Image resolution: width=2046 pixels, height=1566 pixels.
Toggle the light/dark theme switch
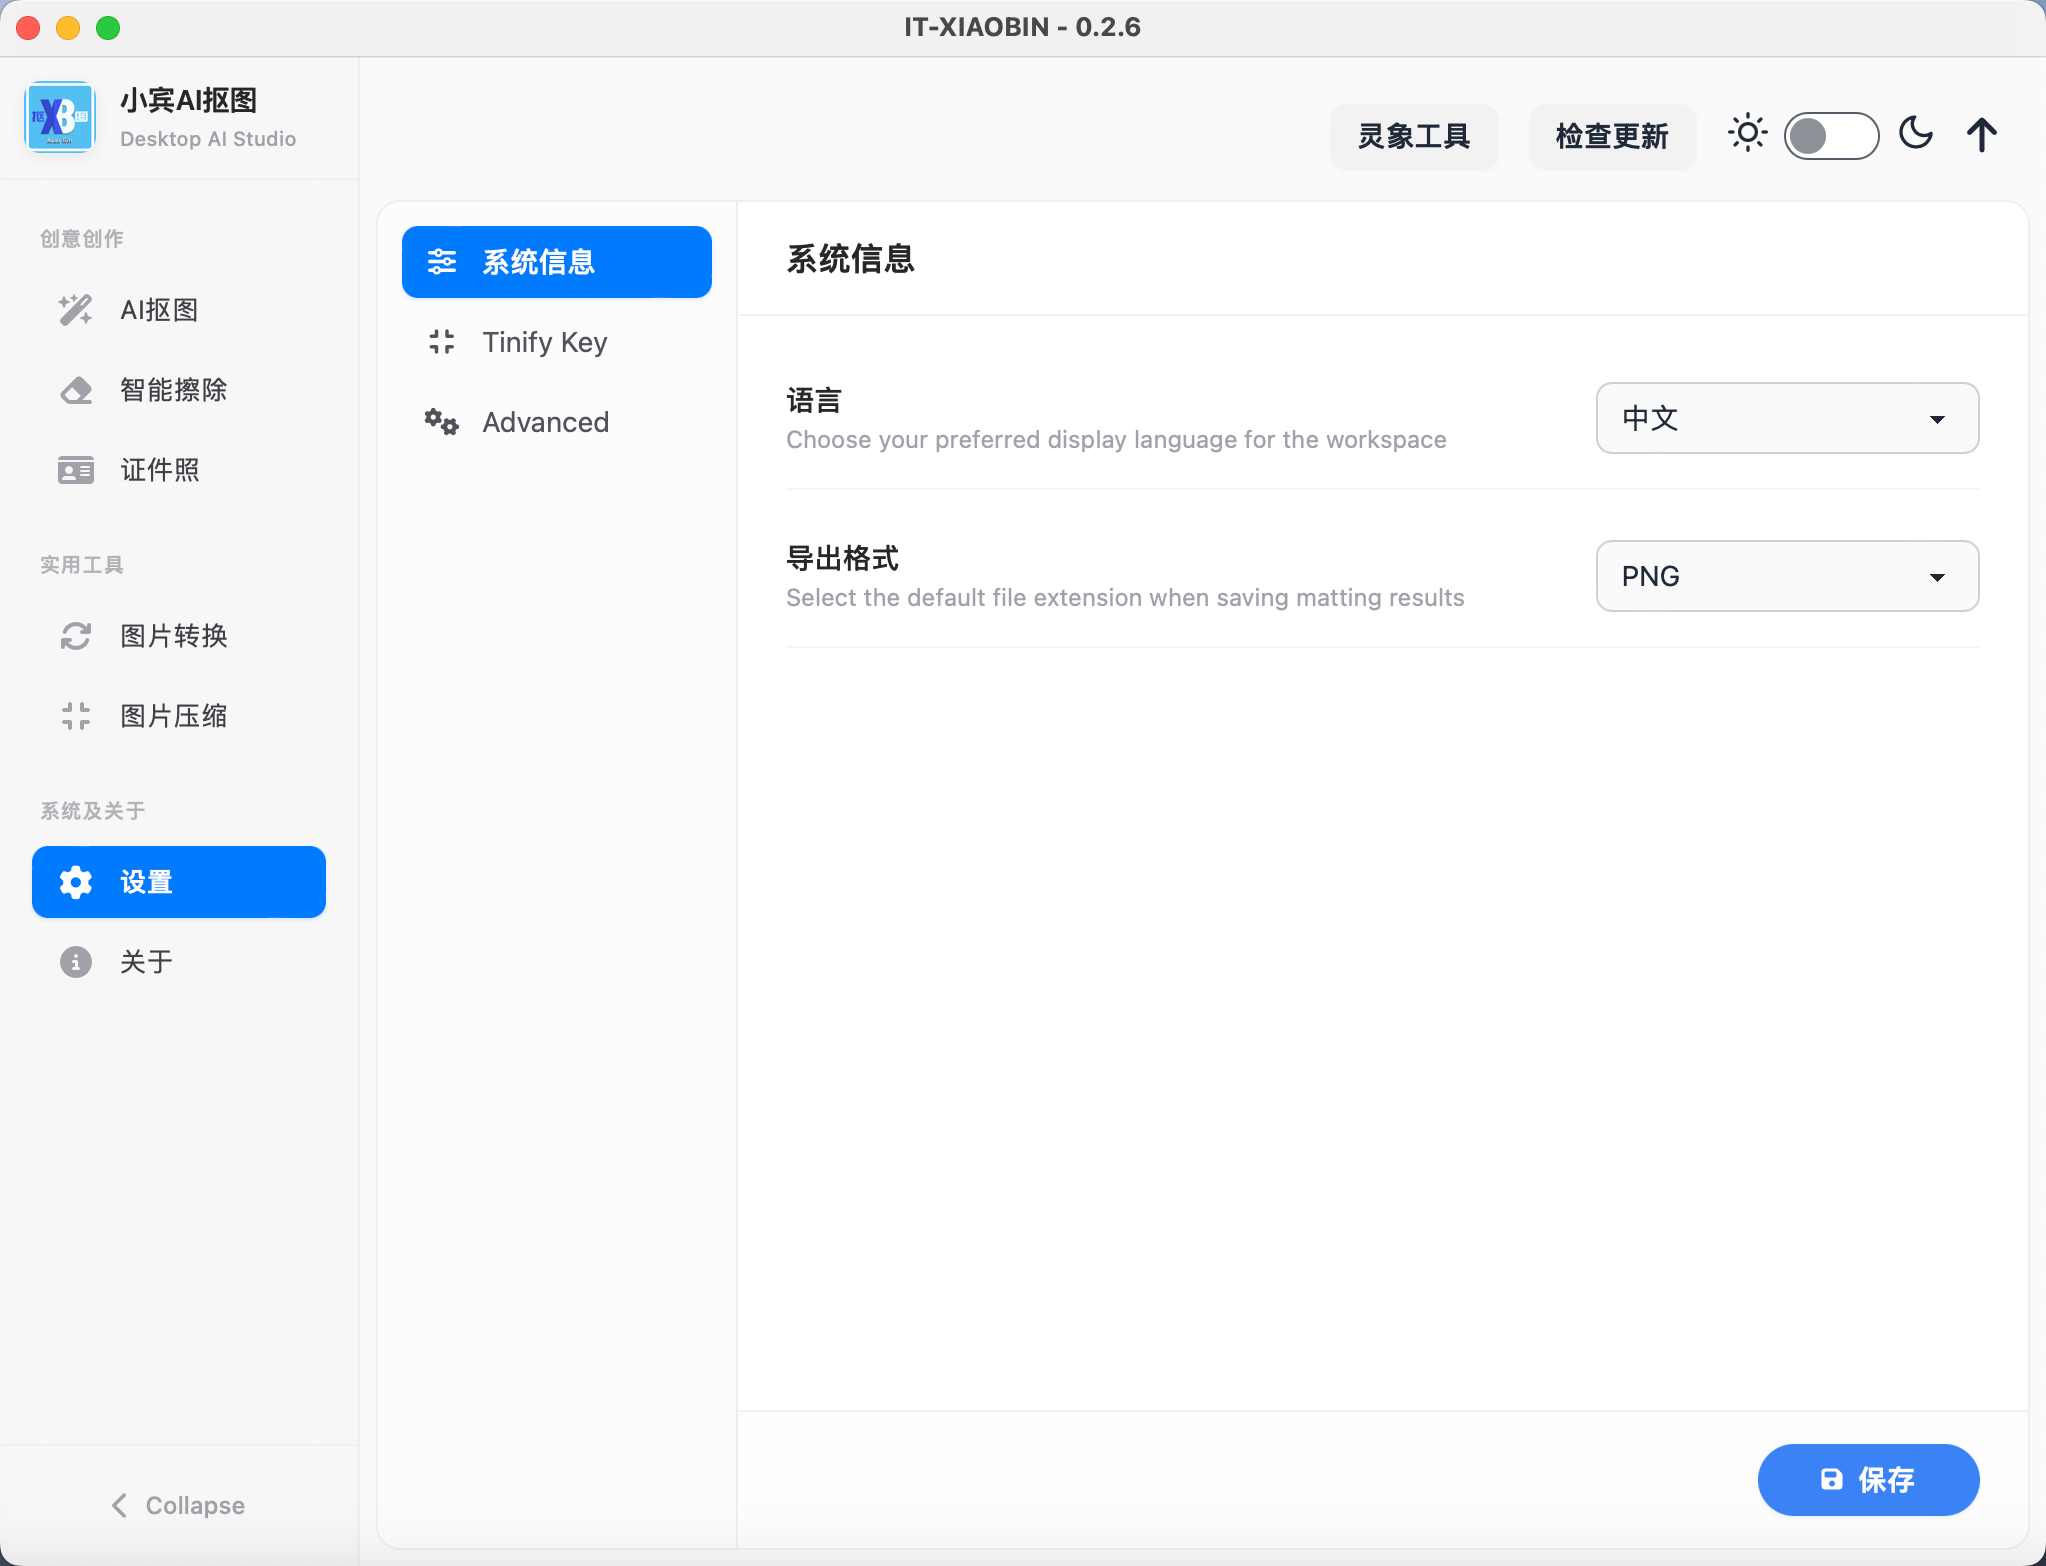[x=1831, y=135]
